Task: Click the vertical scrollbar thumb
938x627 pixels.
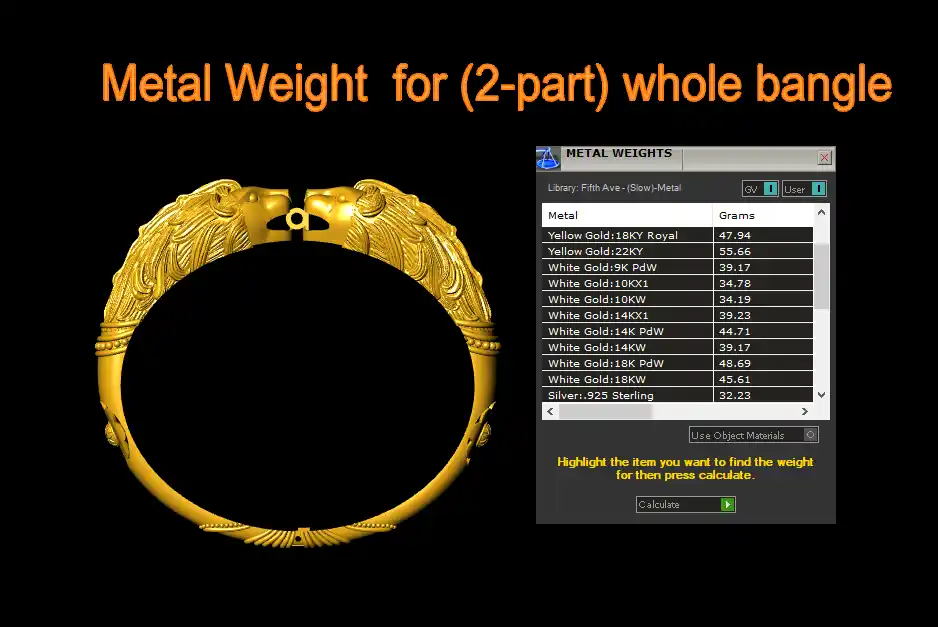Action: click(x=822, y=276)
